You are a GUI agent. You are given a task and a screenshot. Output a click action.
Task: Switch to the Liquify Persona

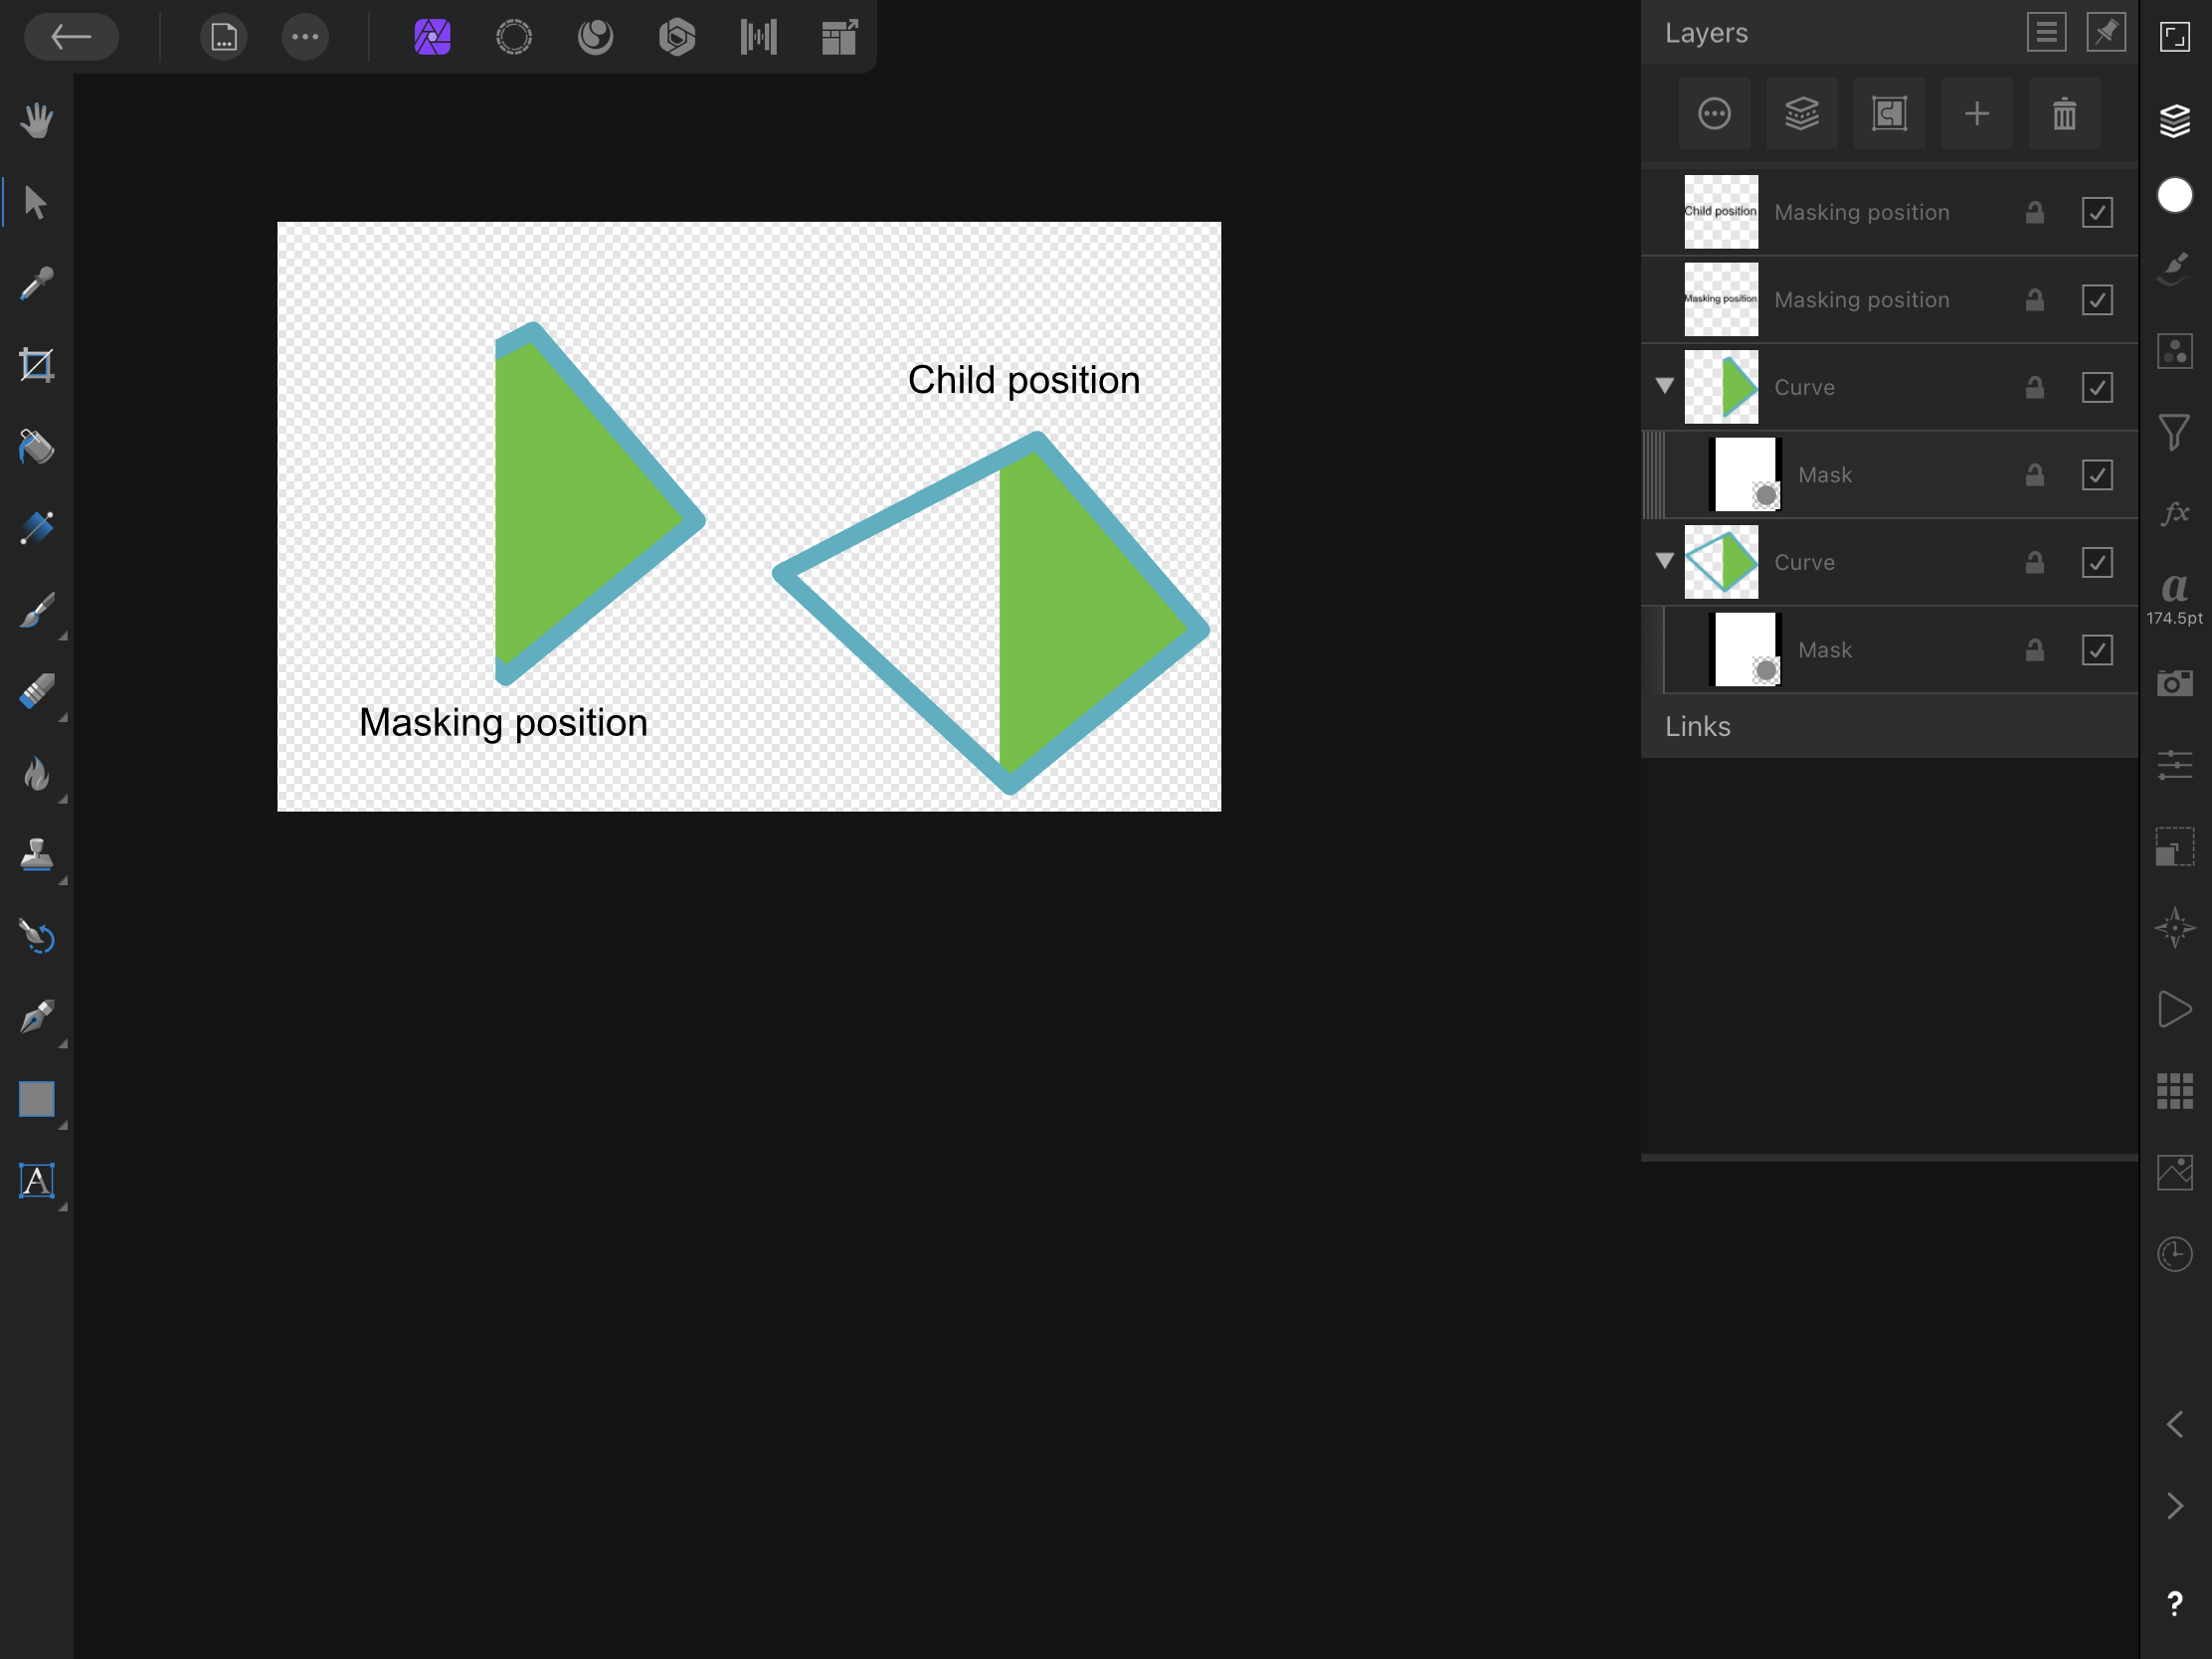(596, 38)
